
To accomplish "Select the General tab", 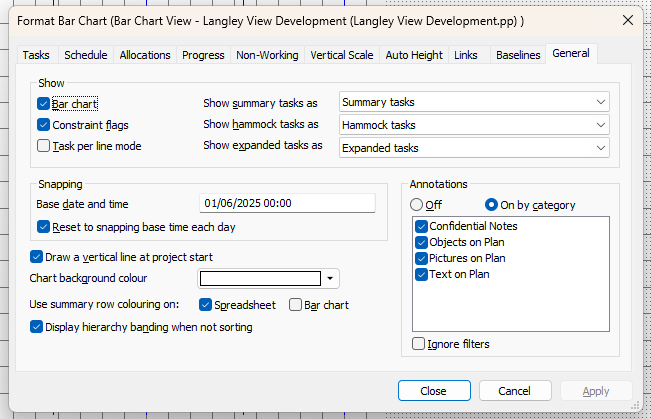I will tap(571, 54).
